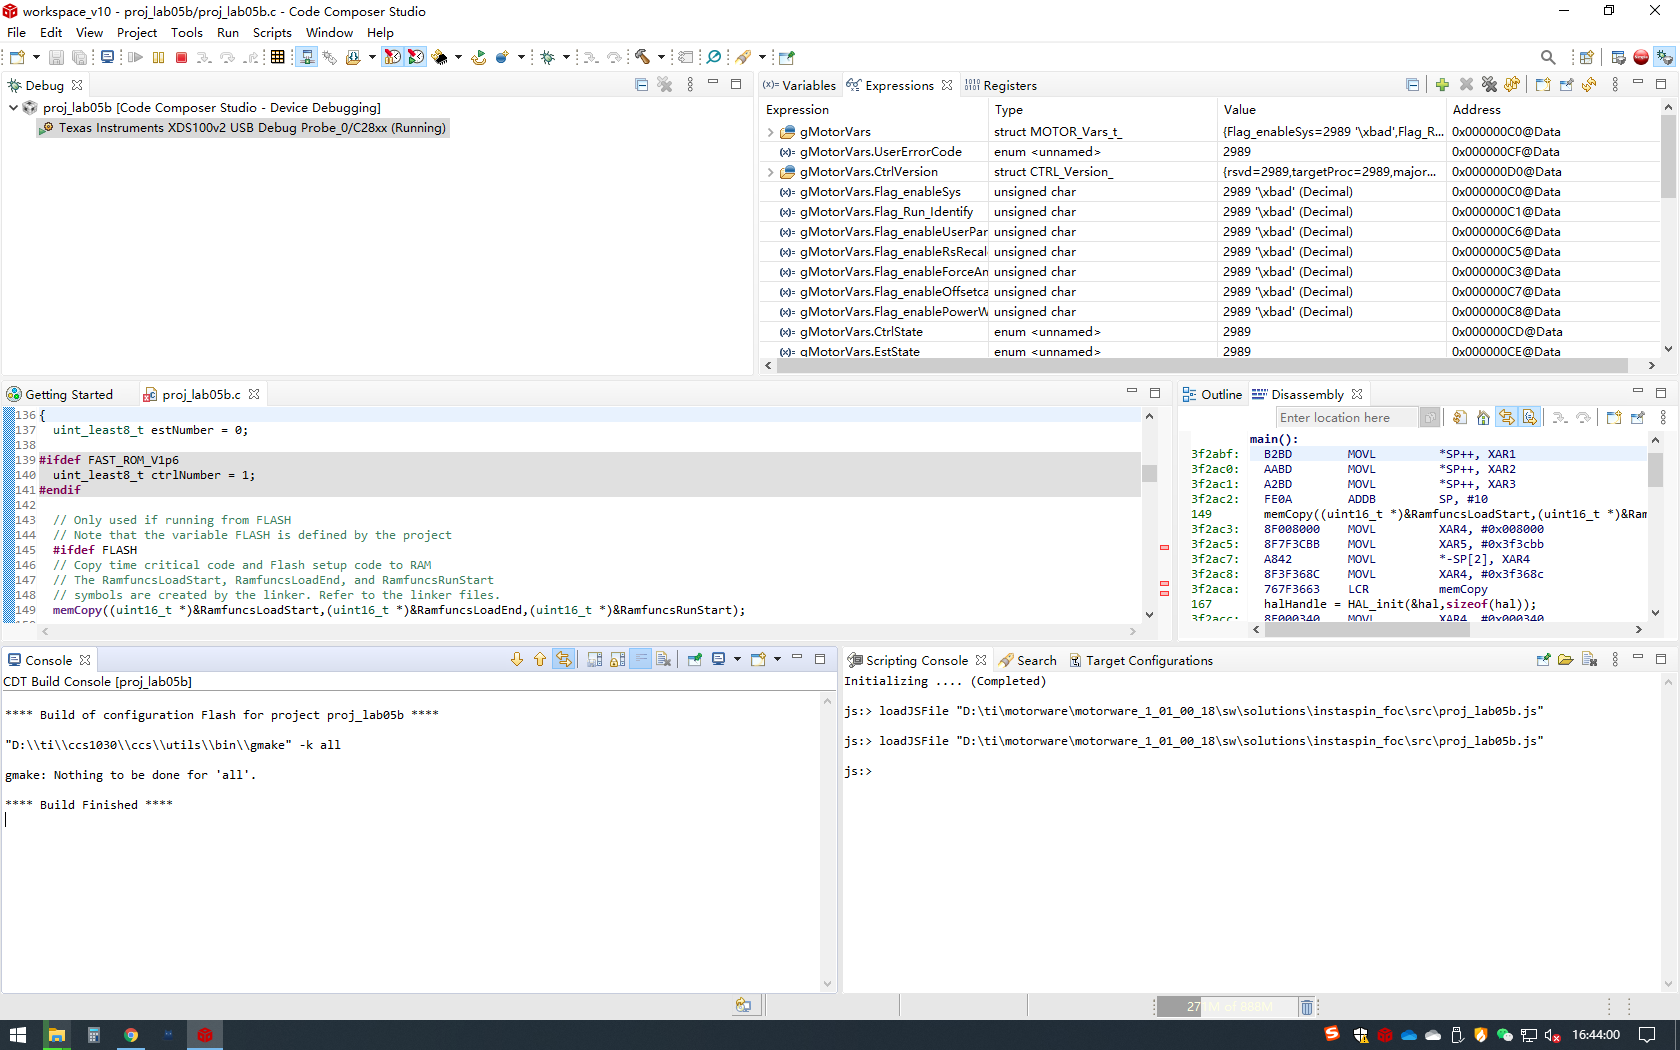
Task: Collapse the proj_lab05b debug tree node
Action: coord(13,108)
